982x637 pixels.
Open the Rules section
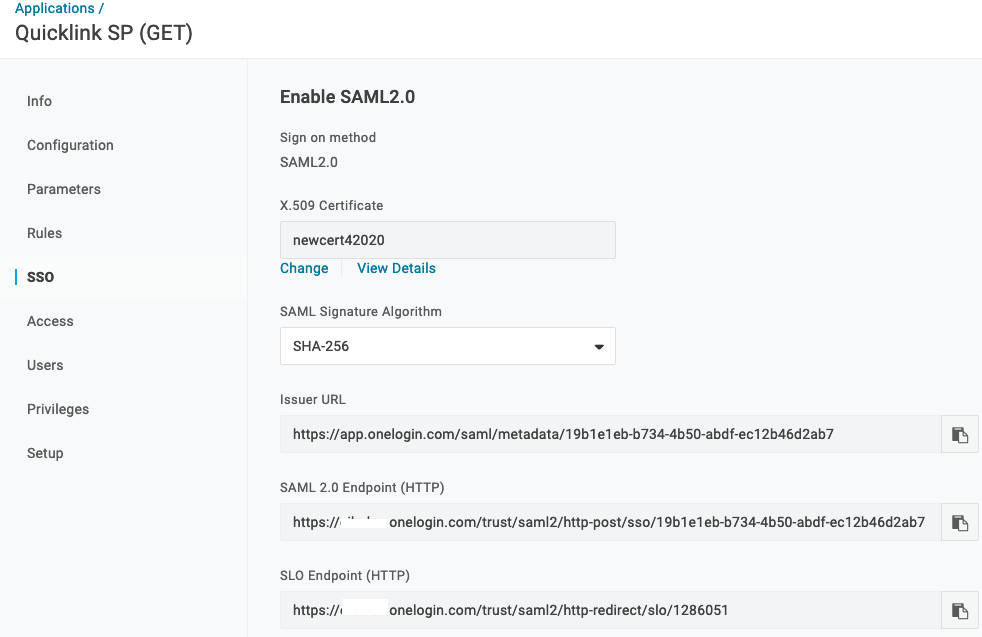coord(45,233)
